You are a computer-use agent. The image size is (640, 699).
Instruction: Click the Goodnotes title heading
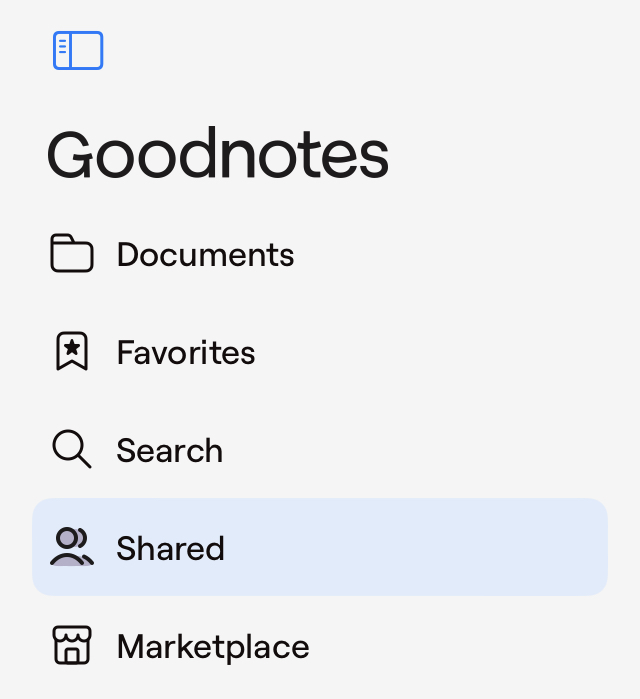point(218,156)
